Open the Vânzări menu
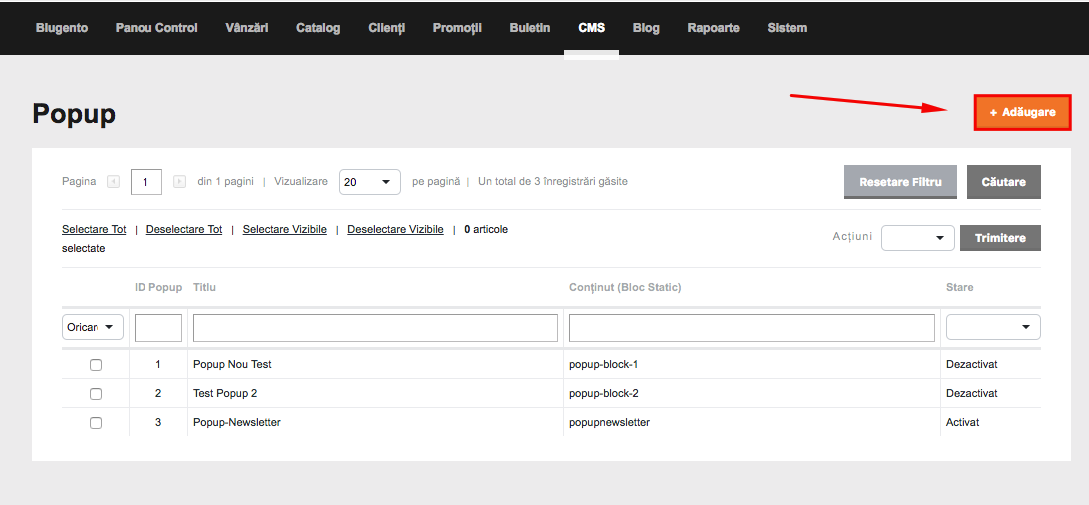Image resolution: width=1089 pixels, height=505 pixels. pyautogui.click(x=247, y=28)
